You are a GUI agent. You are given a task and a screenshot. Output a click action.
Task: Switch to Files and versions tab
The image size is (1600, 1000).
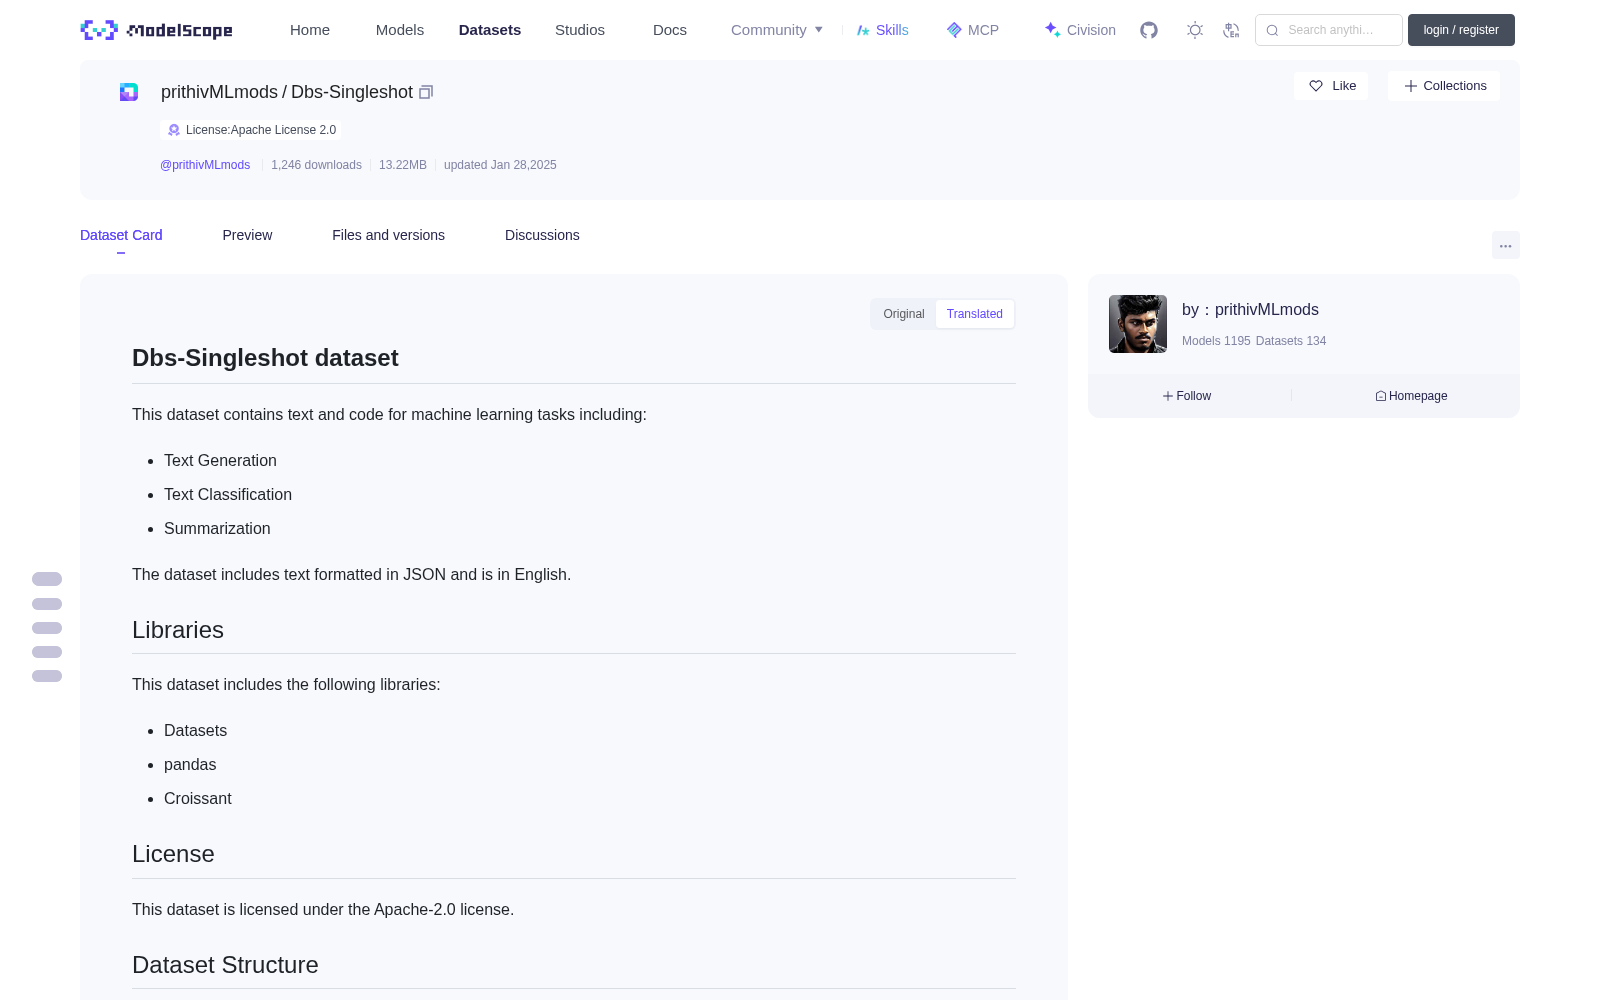click(388, 235)
